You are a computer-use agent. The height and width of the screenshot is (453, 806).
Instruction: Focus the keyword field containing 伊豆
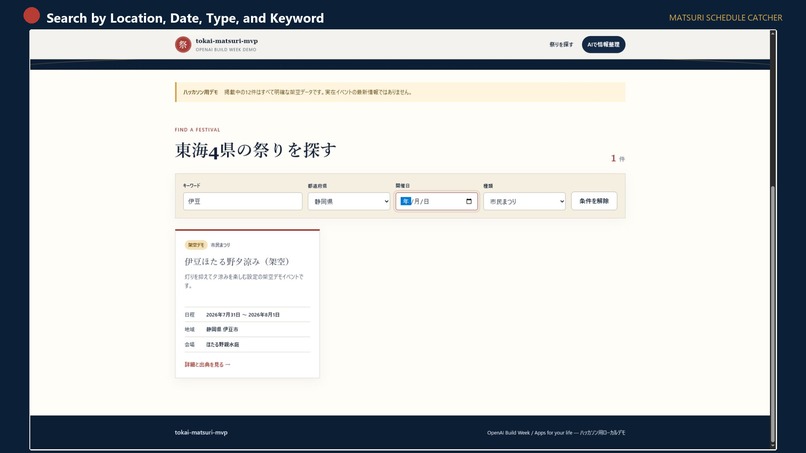[243, 202]
